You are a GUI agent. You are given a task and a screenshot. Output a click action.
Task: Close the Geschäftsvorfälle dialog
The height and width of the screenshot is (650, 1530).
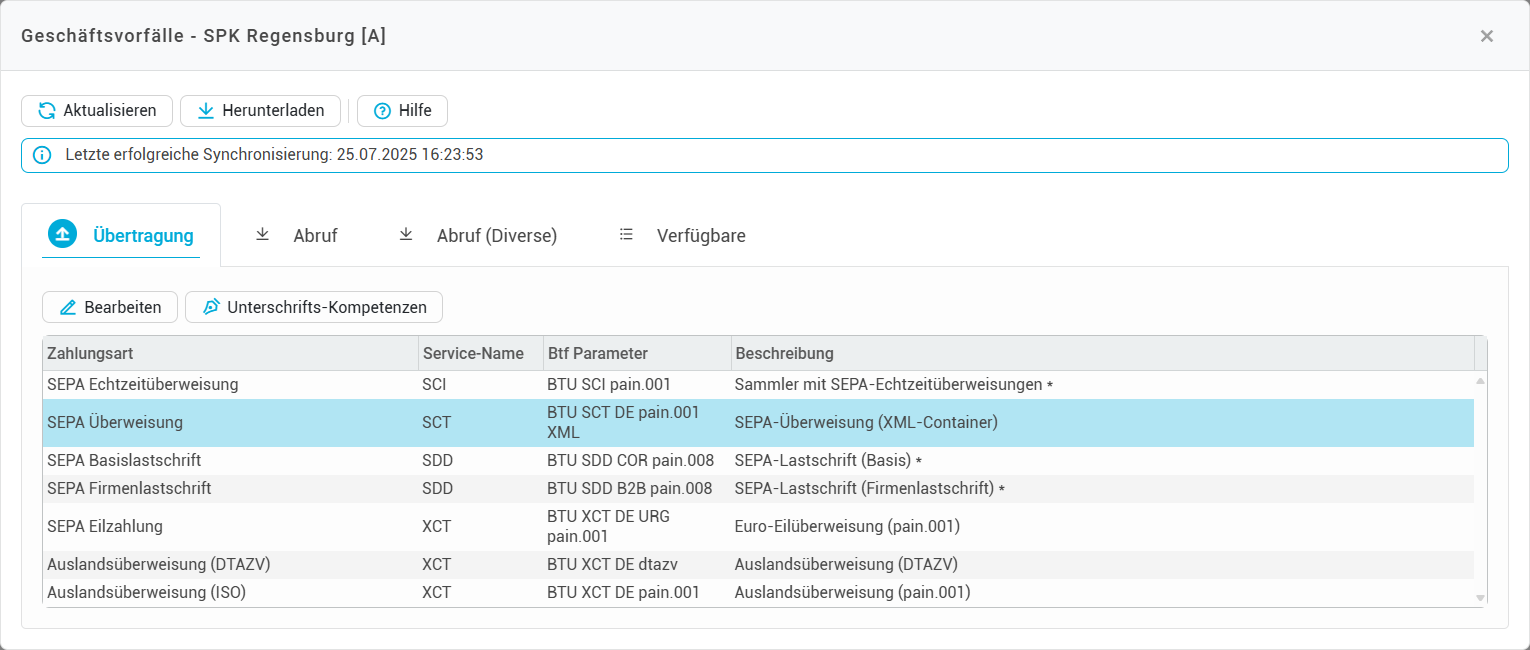pos(1486,36)
